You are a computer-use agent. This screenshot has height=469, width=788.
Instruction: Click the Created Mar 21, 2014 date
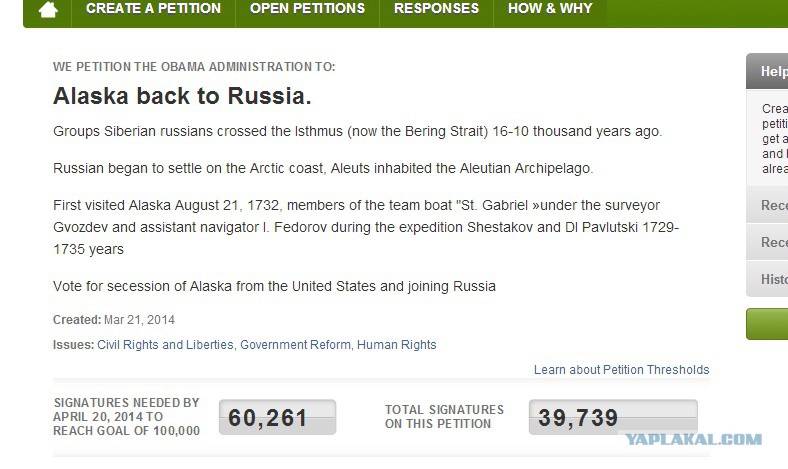tap(114, 320)
